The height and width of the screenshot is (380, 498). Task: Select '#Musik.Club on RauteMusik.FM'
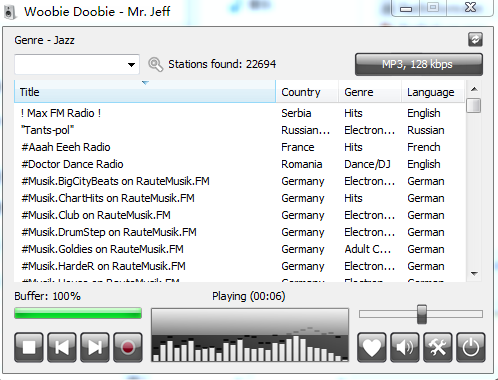(239, 215)
